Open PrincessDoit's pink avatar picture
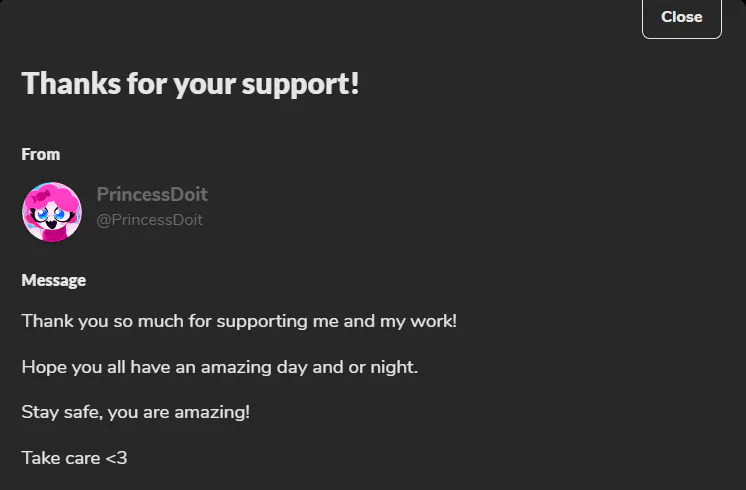The width and height of the screenshot is (746, 490). [x=52, y=212]
